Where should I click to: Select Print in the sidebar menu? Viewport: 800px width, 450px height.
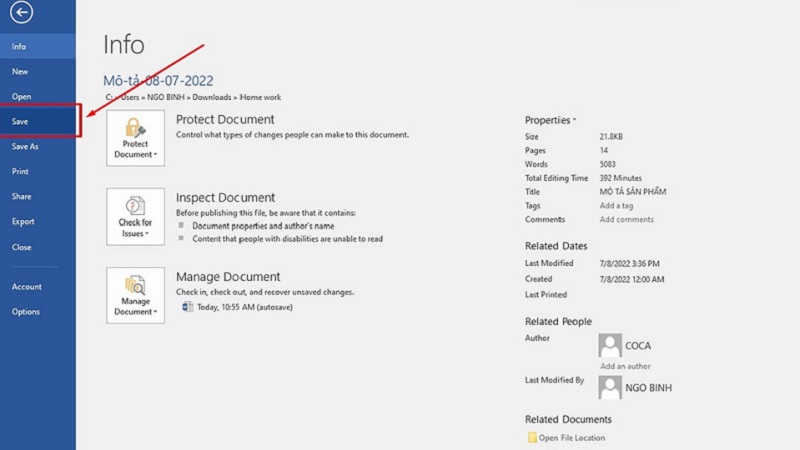pyautogui.click(x=38, y=171)
